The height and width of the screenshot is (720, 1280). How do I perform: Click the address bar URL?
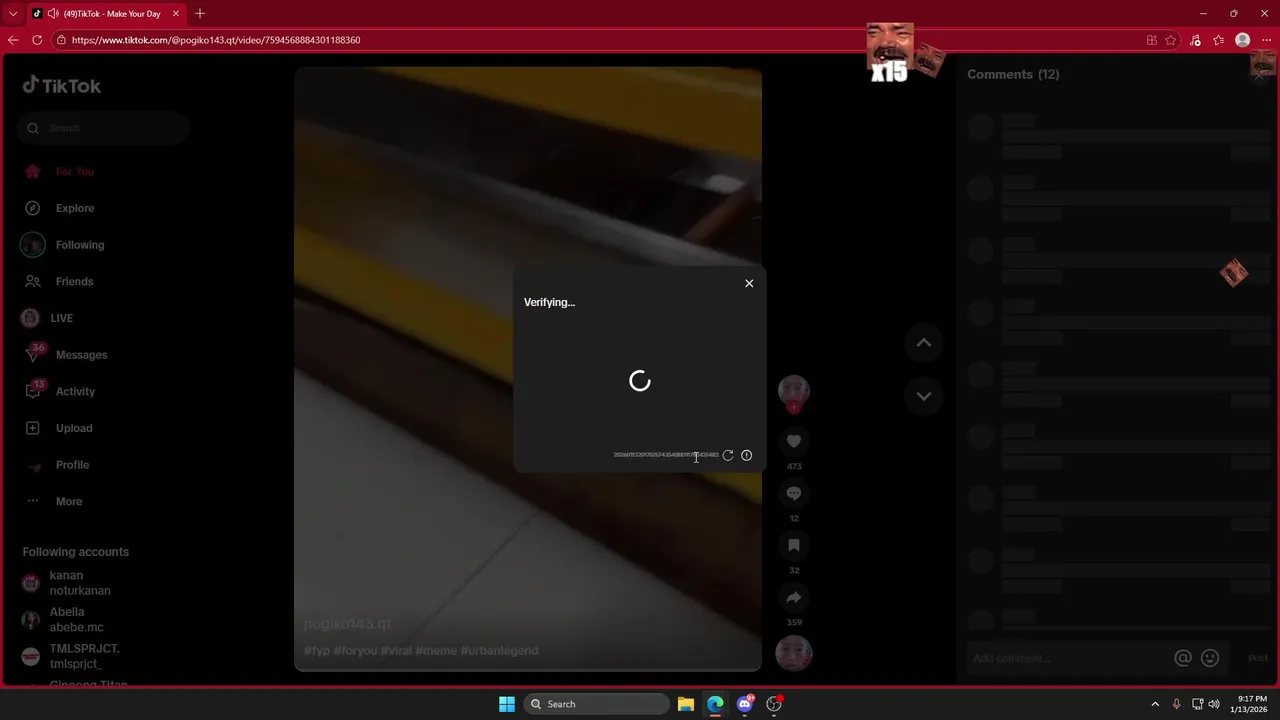(x=216, y=40)
